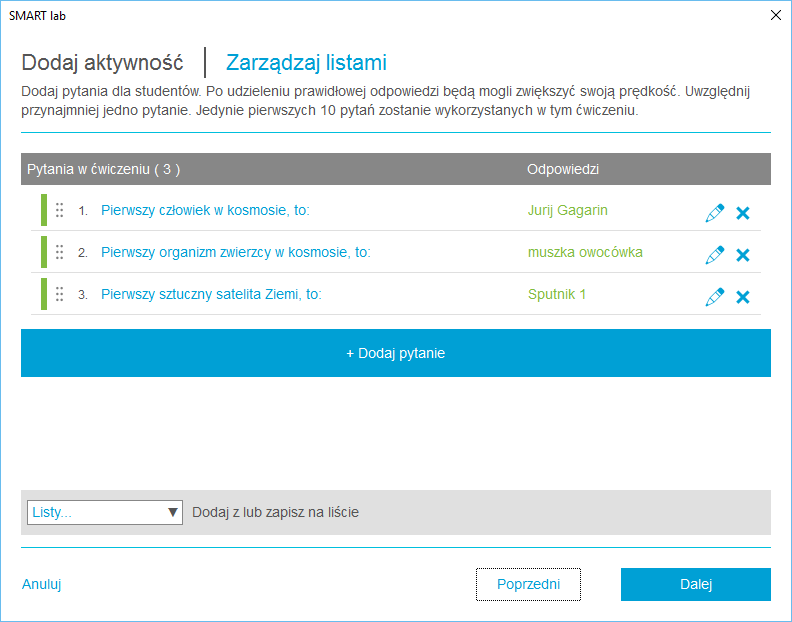Click the 'Pytania w ćwiczeniu ( 3 )' header
The height and width of the screenshot is (622, 792).
click(x=104, y=169)
